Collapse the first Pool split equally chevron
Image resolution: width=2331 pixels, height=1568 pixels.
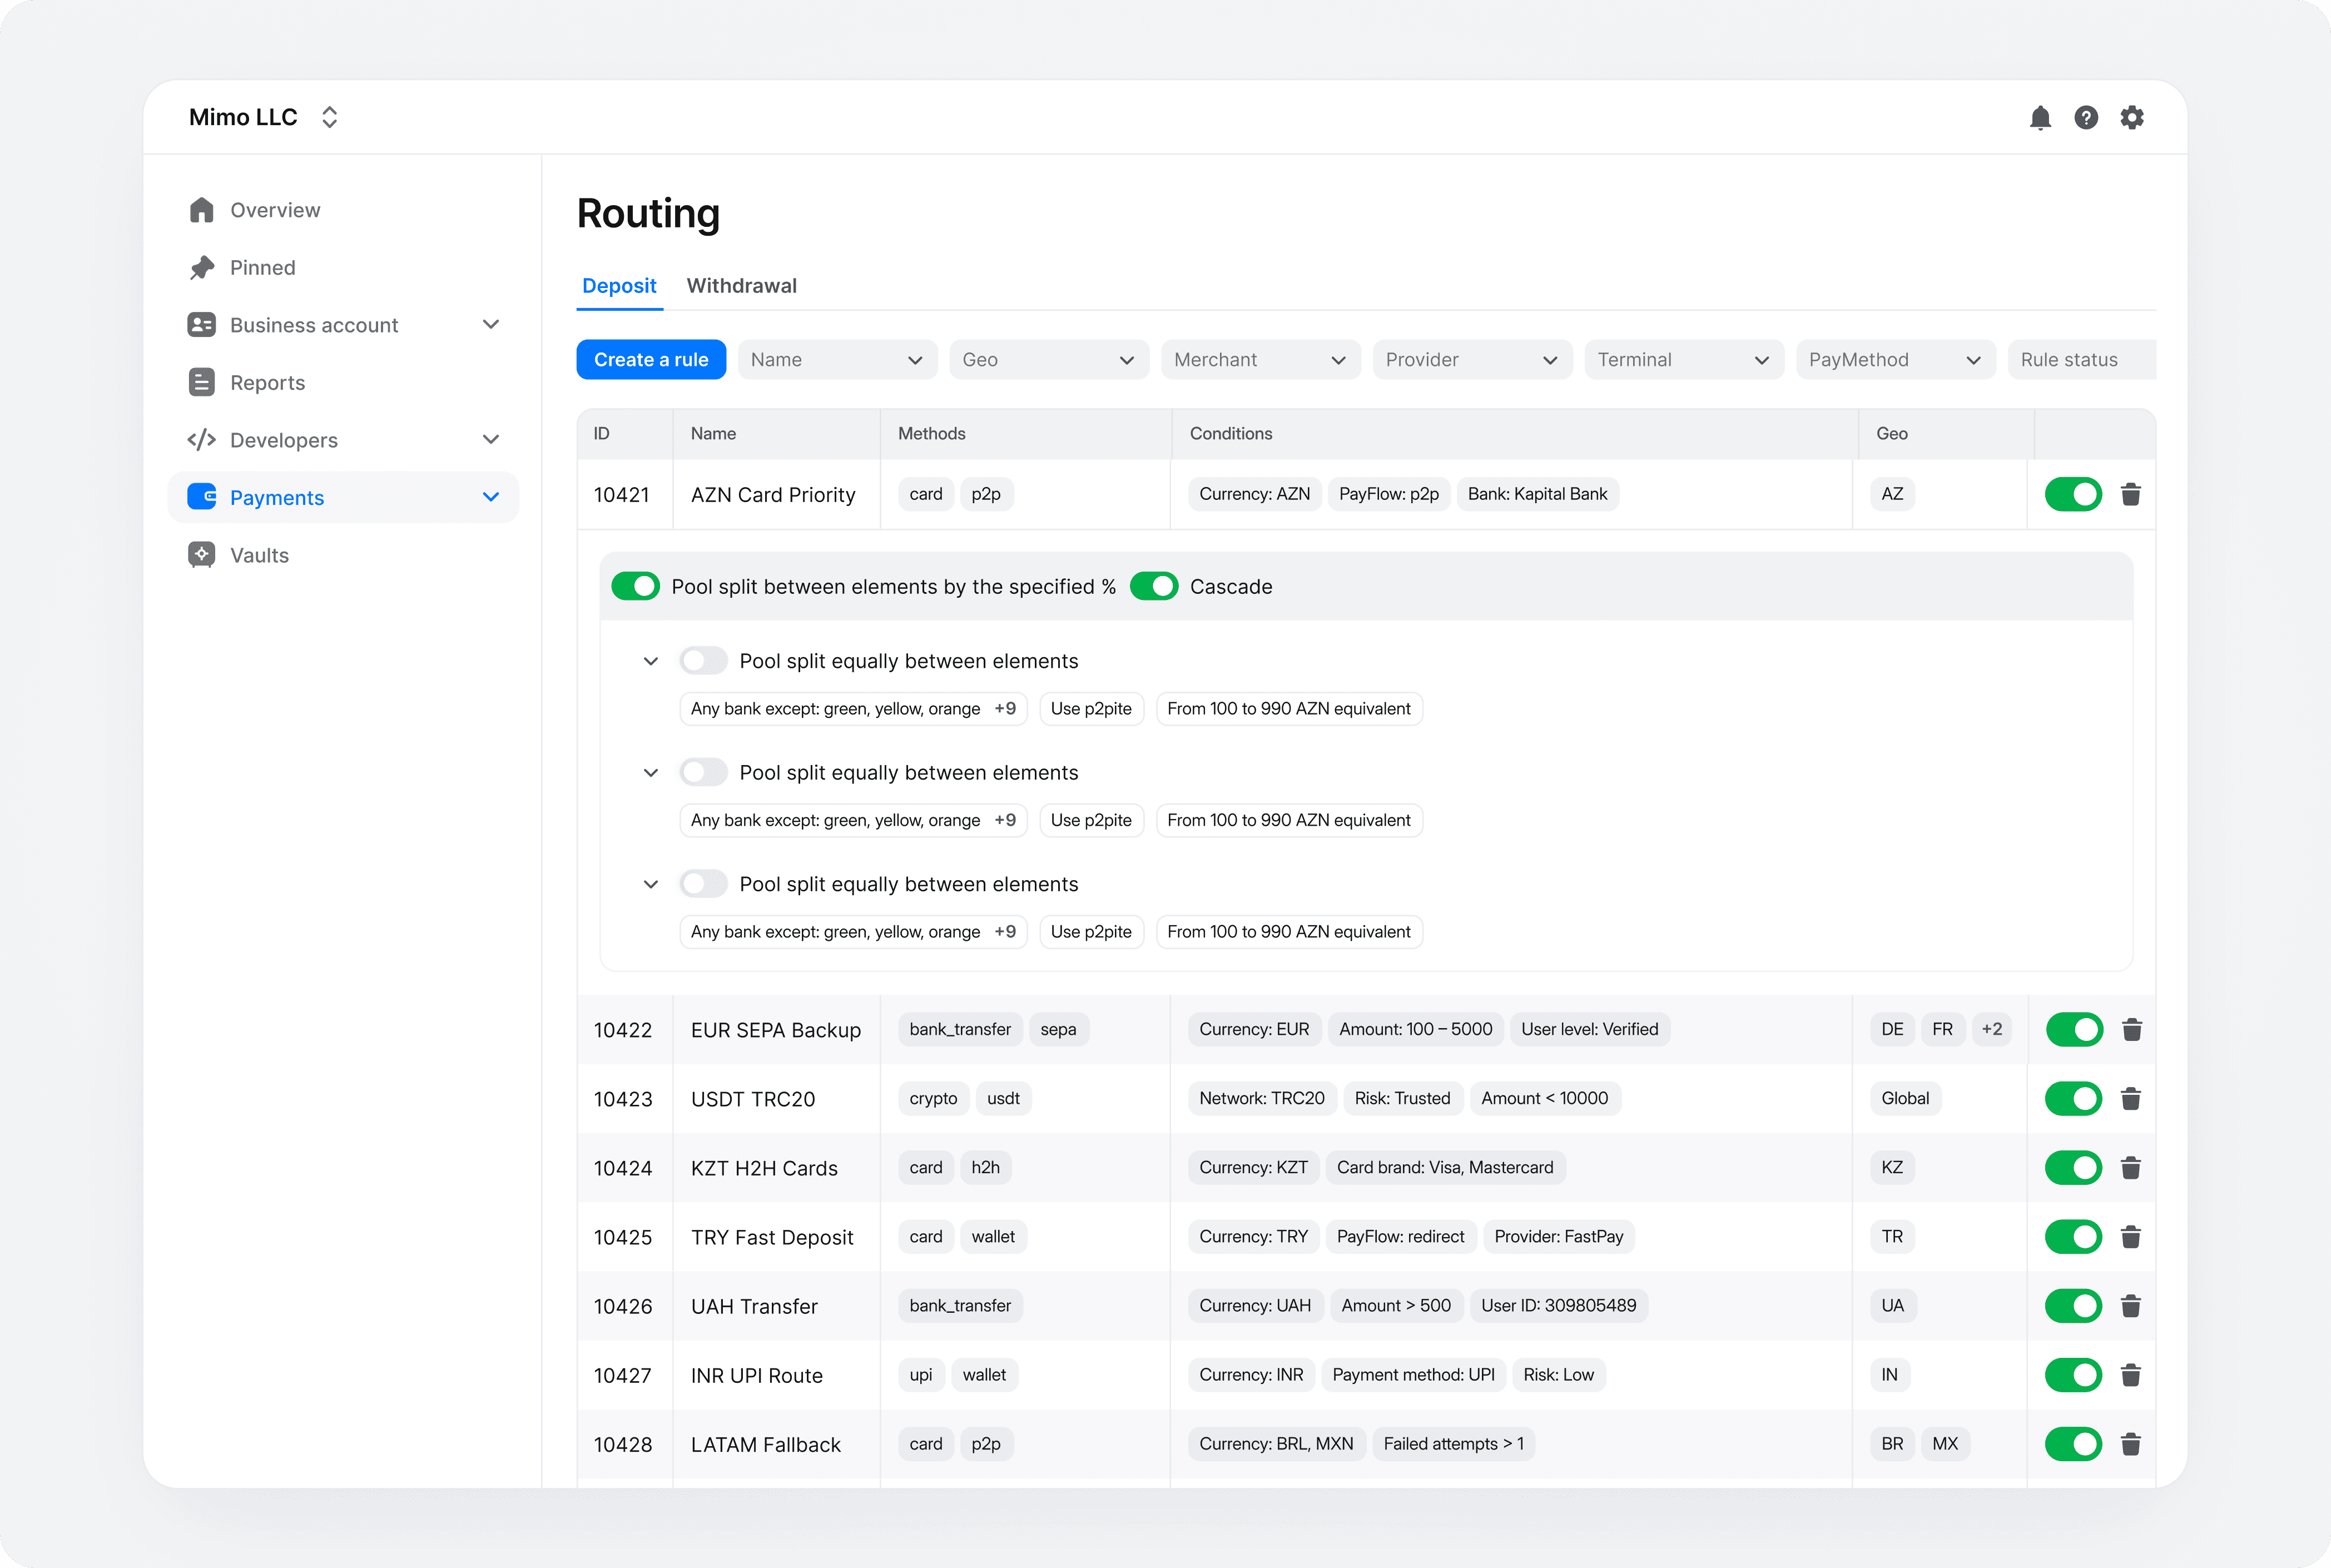(x=651, y=661)
